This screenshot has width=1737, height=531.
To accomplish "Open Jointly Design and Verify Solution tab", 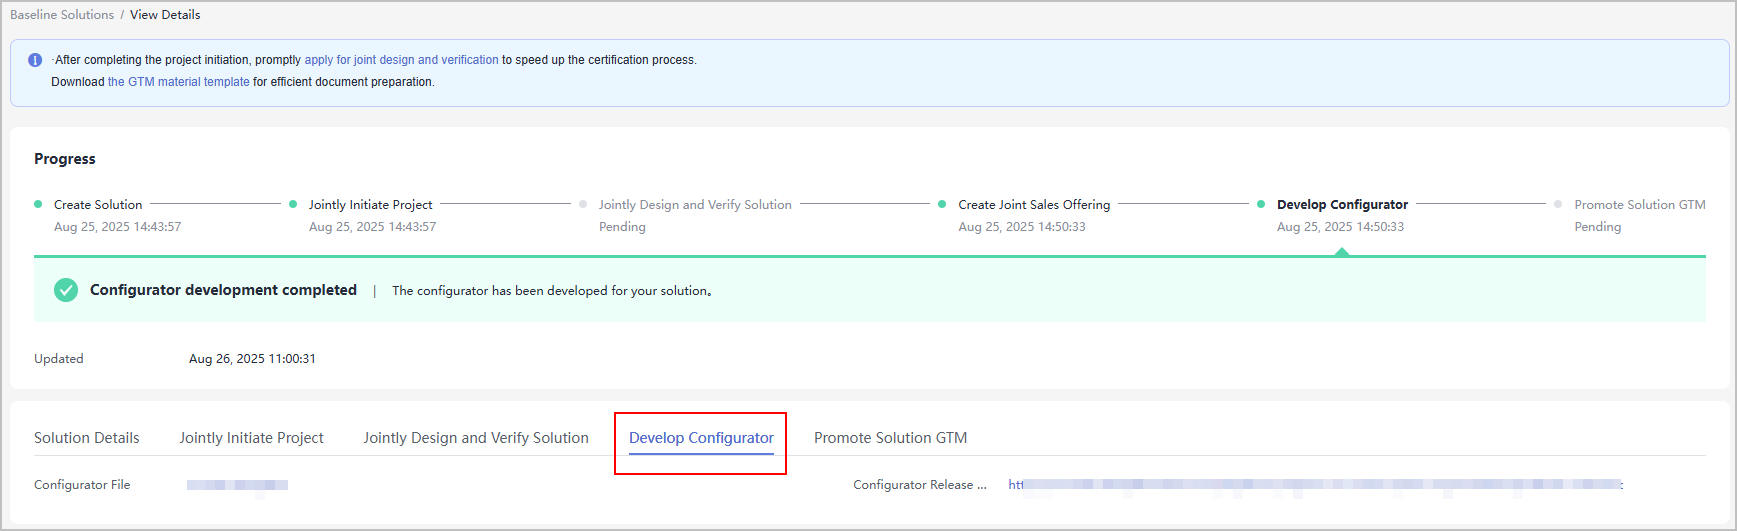I will pyautogui.click(x=476, y=438).
